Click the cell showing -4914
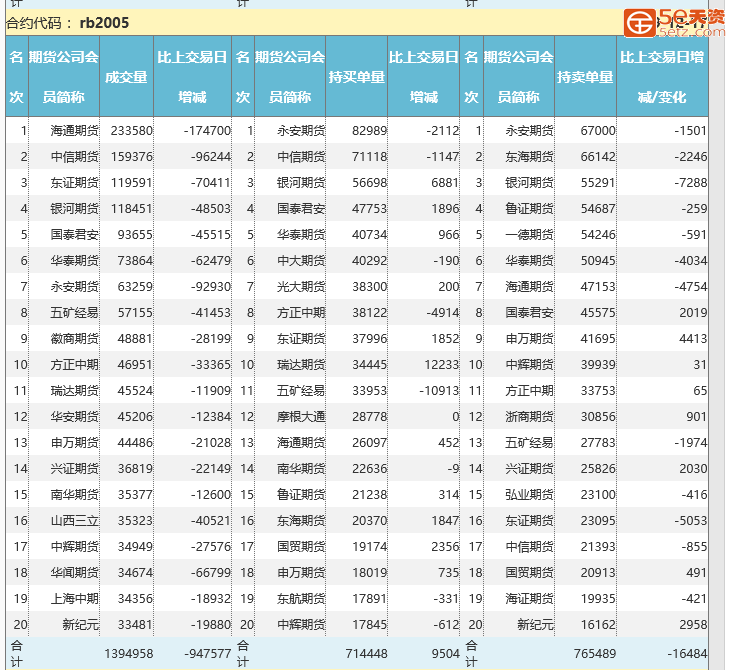This screenshot has width=731, height=670. tap(443, 312)
